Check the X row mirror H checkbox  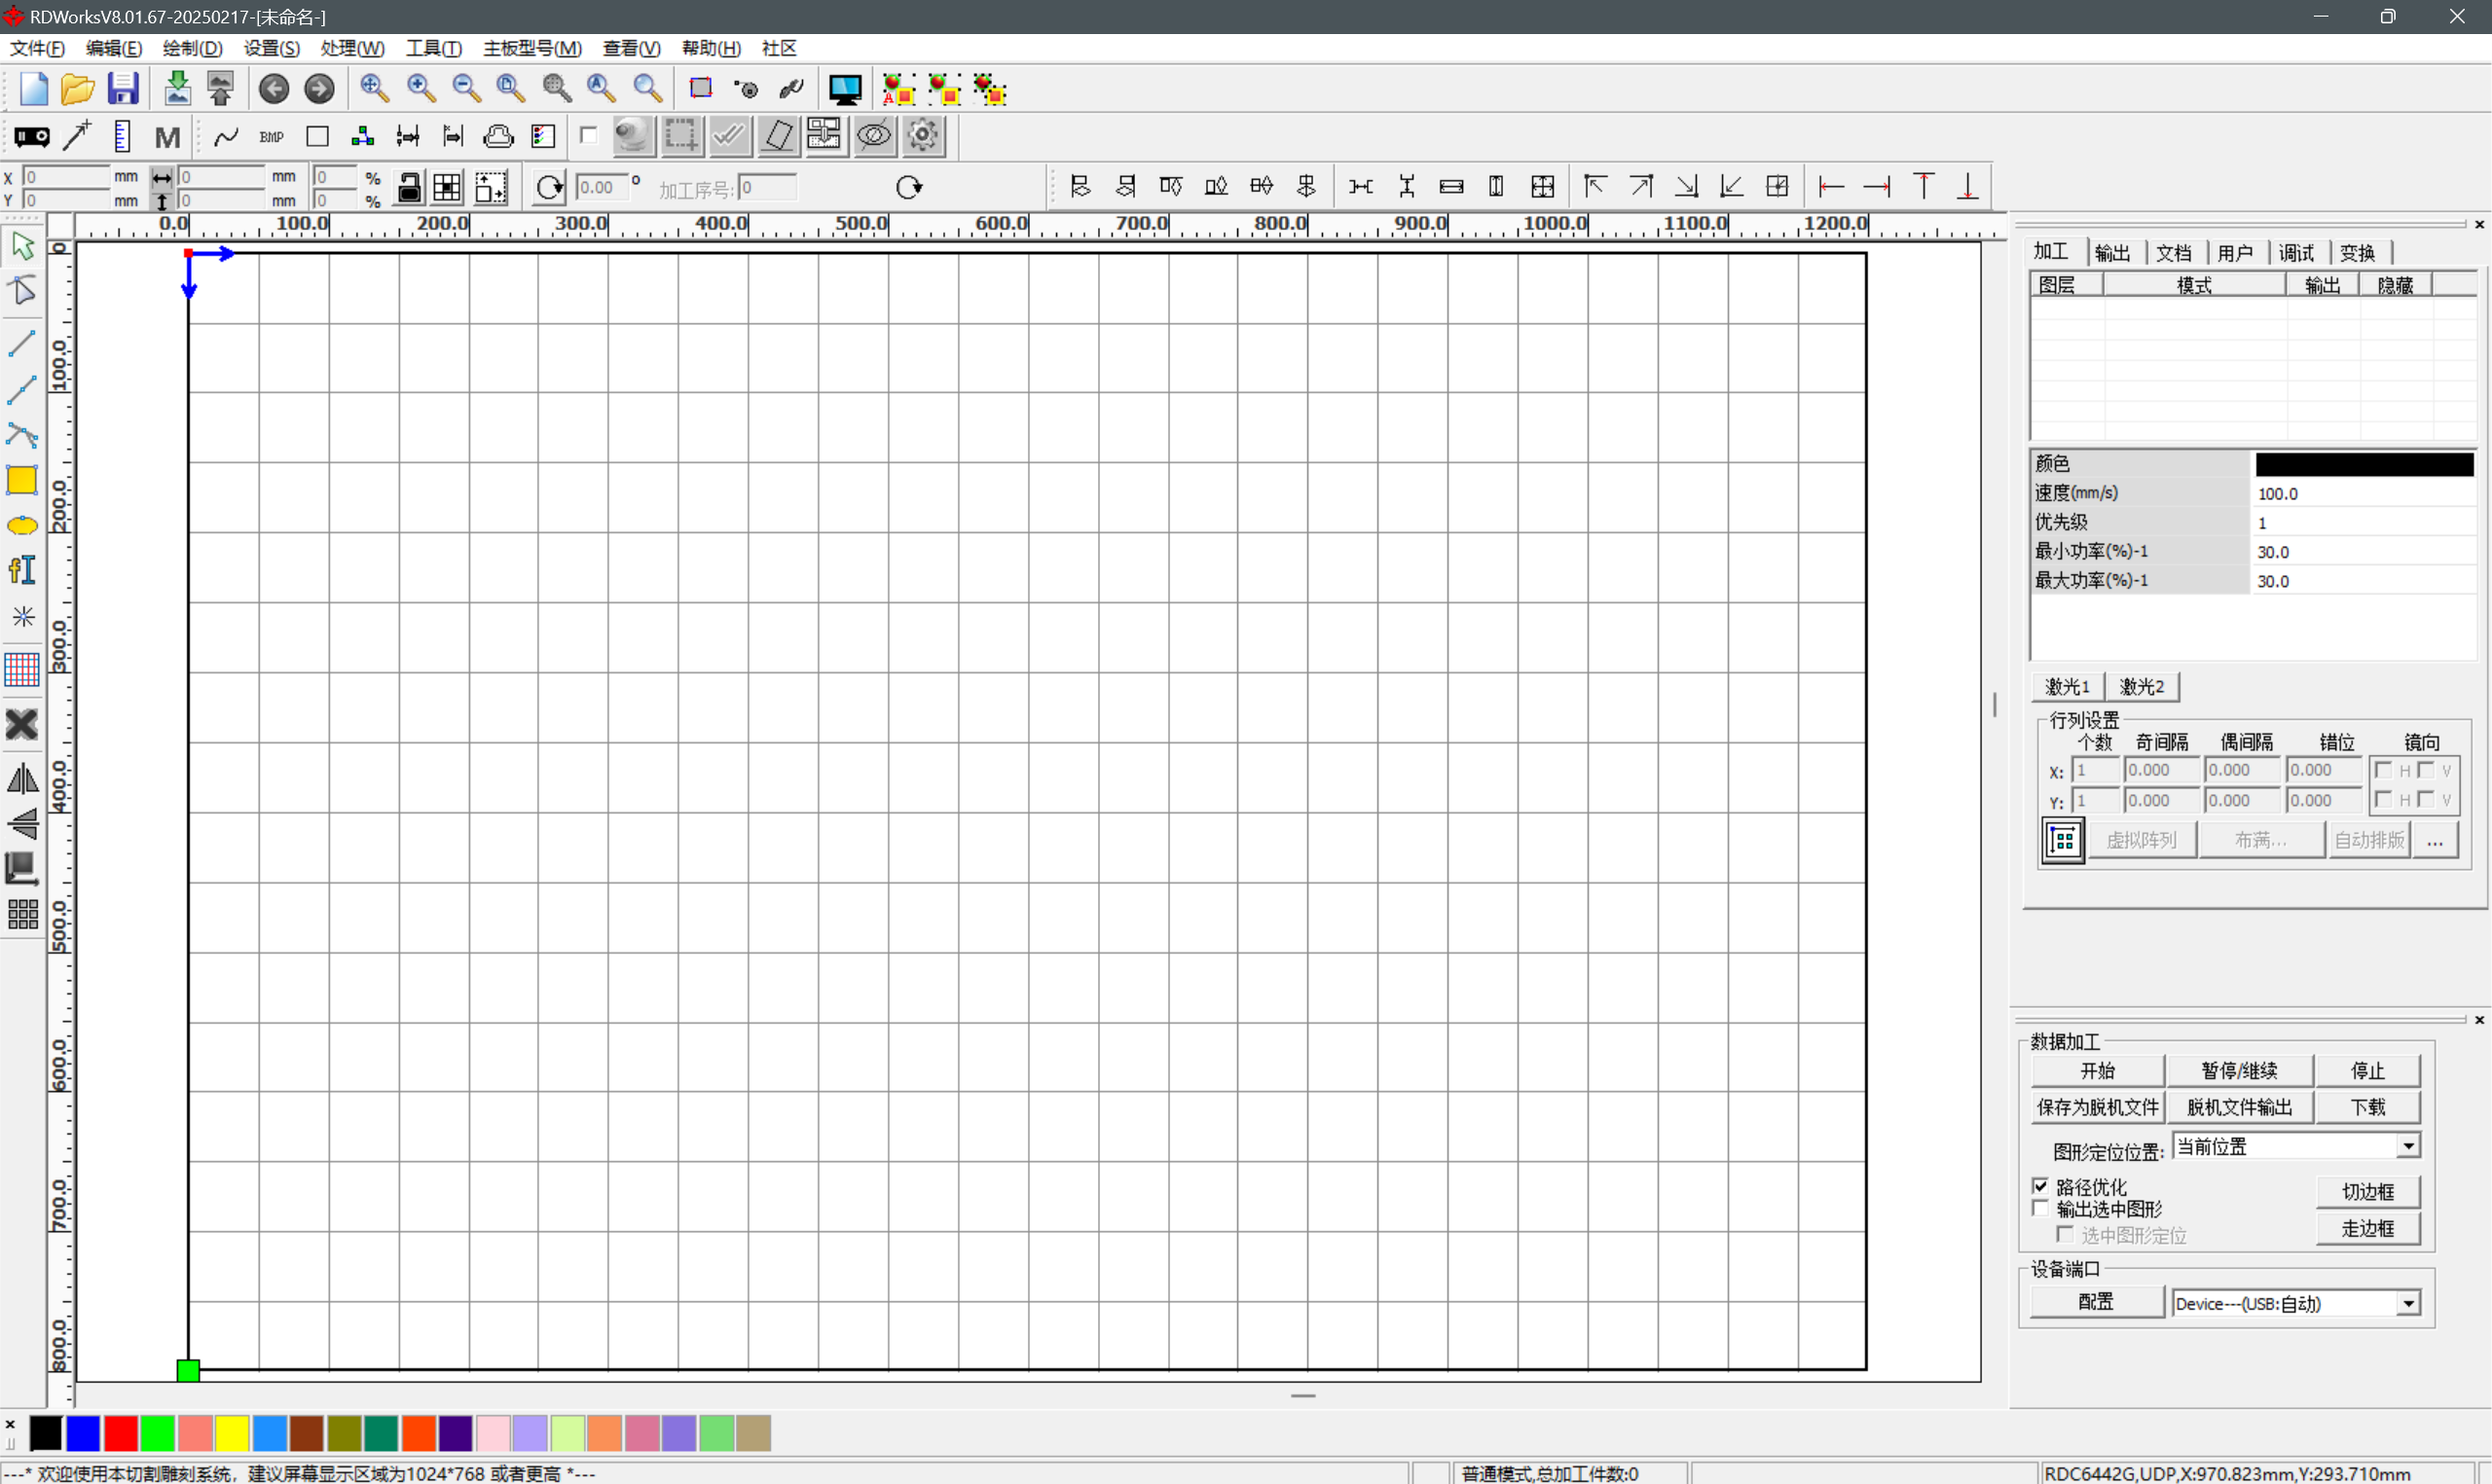[x=2384, y=770]
